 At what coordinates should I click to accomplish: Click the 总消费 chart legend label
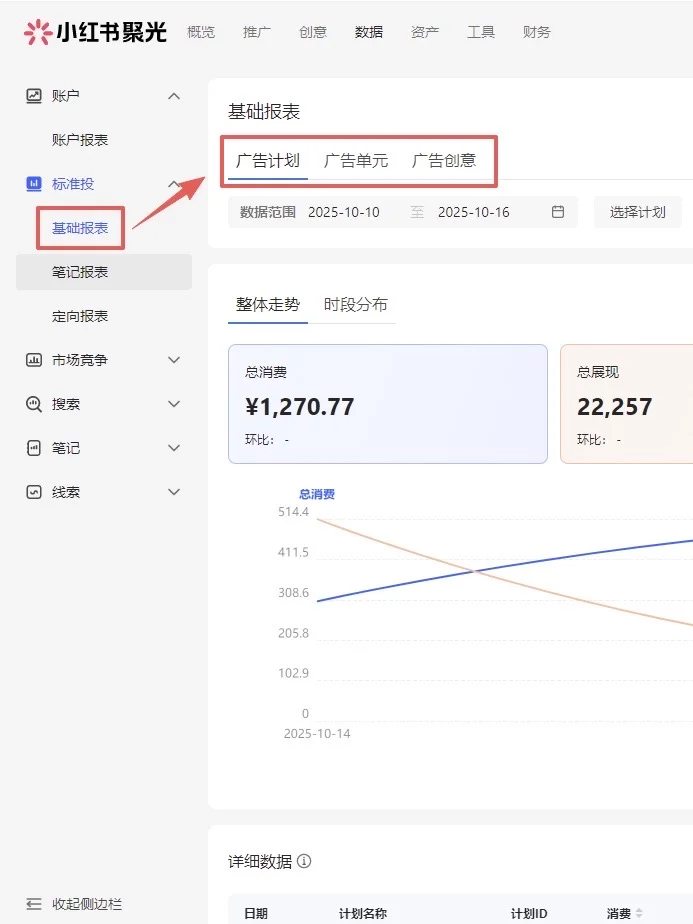click(x=317, y=494)
